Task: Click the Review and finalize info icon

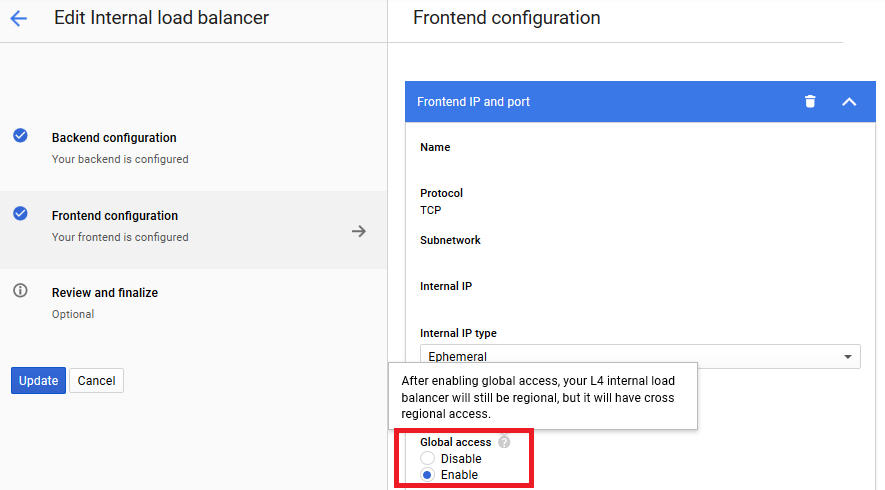Action: tap(20, 291)
